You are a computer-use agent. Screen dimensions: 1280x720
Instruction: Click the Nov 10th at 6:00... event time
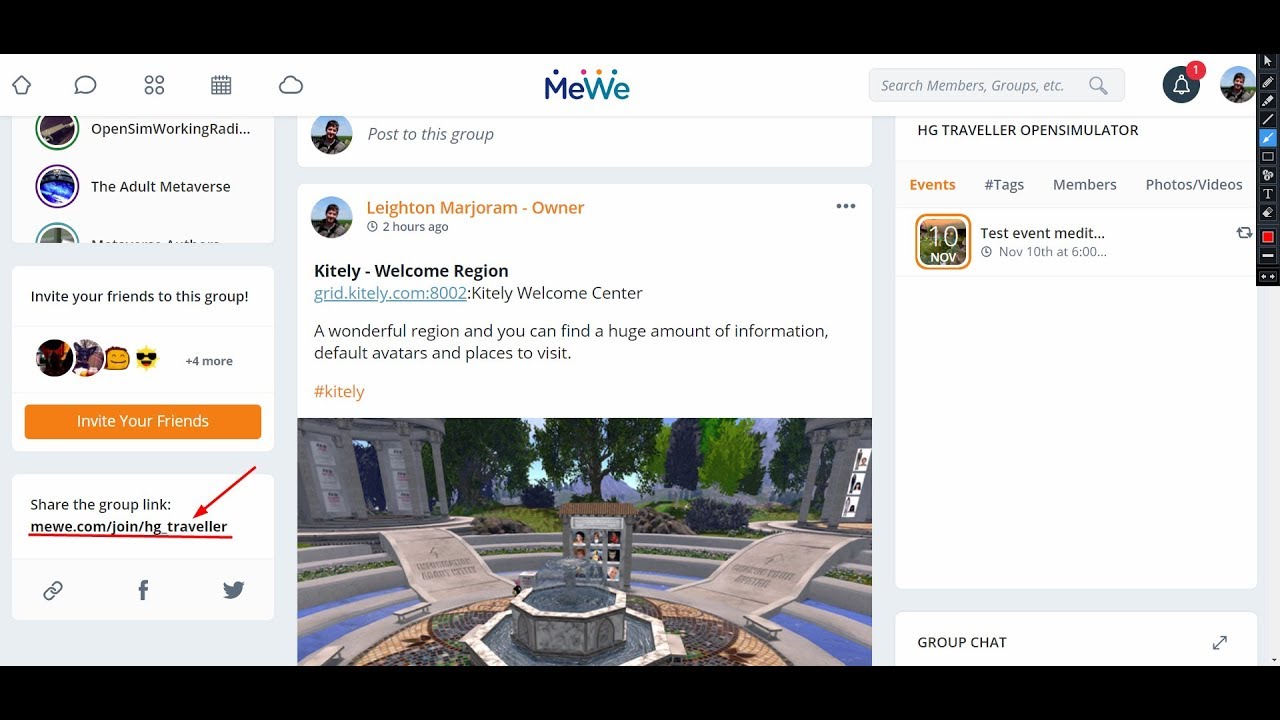click(1052, 252)
